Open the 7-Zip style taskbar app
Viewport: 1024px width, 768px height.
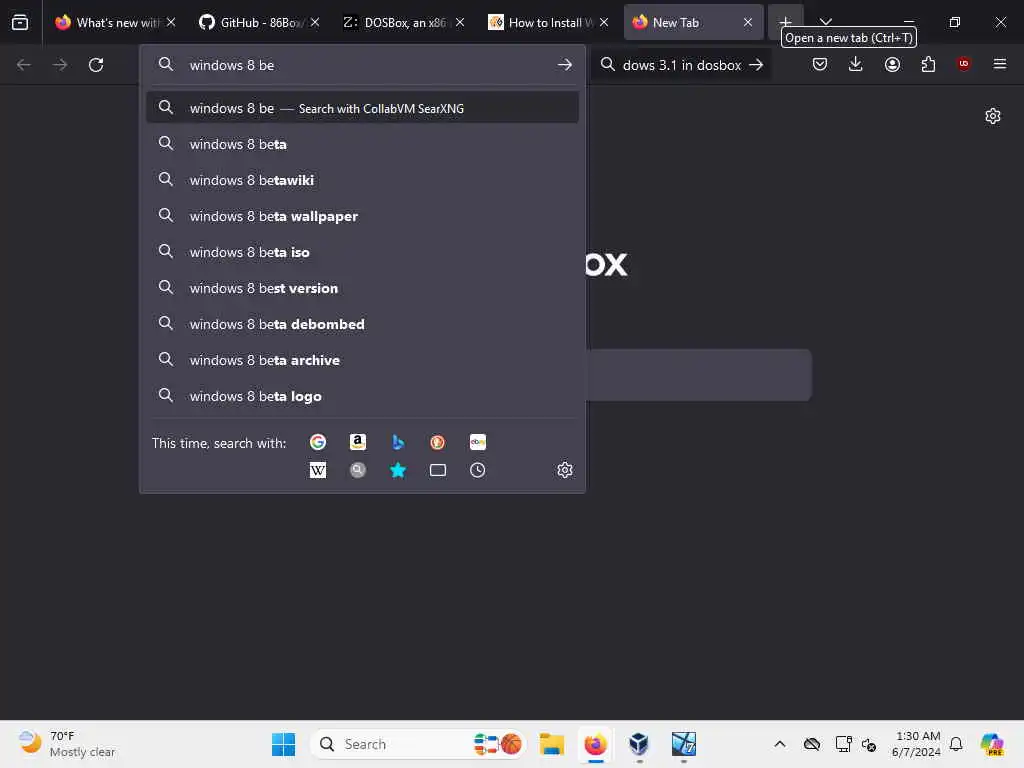click(684, 744)
